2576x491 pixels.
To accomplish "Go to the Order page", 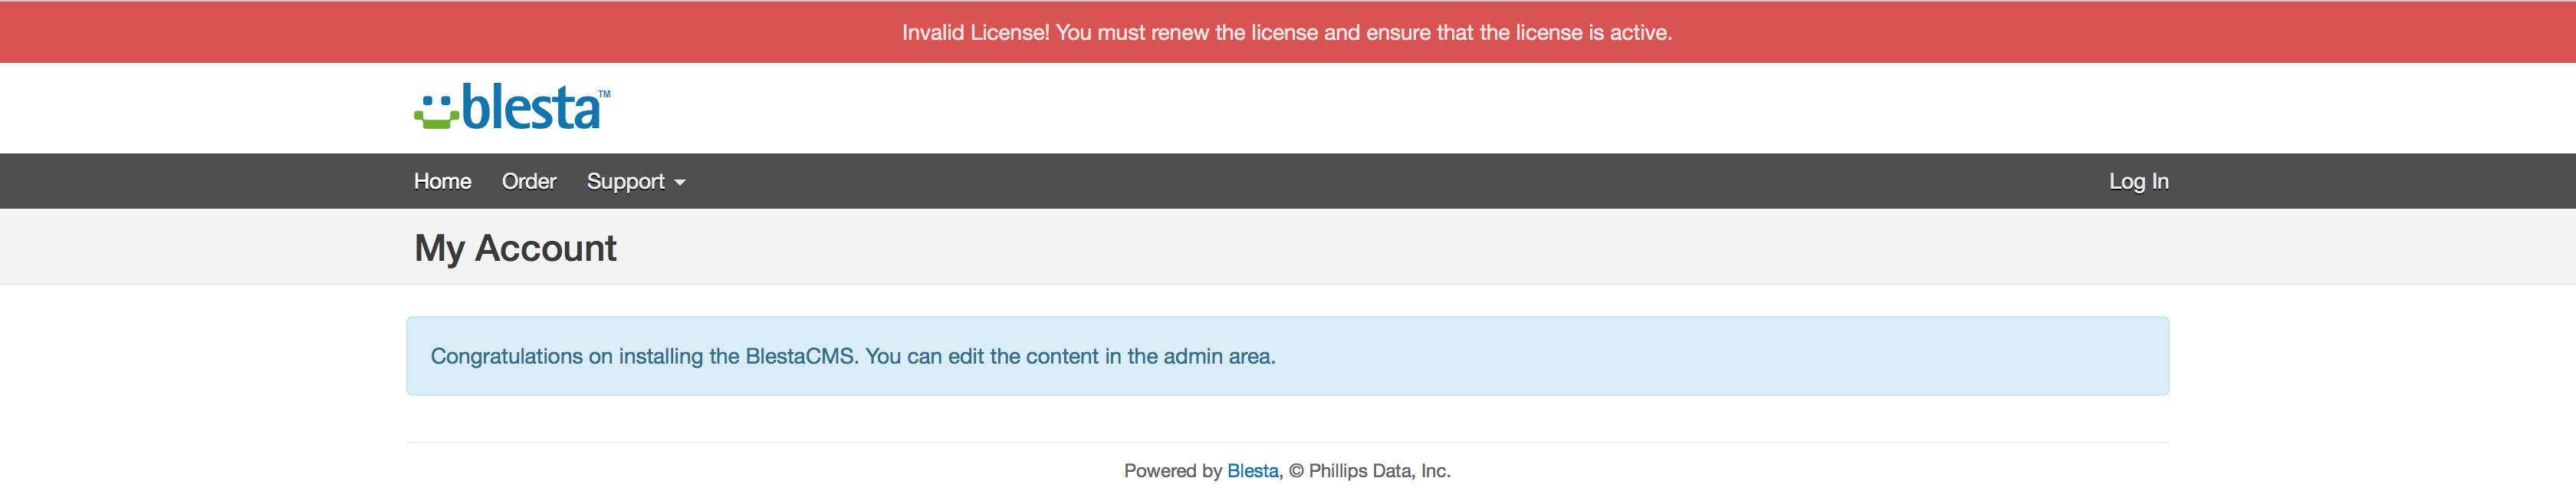I will (529, 181).
